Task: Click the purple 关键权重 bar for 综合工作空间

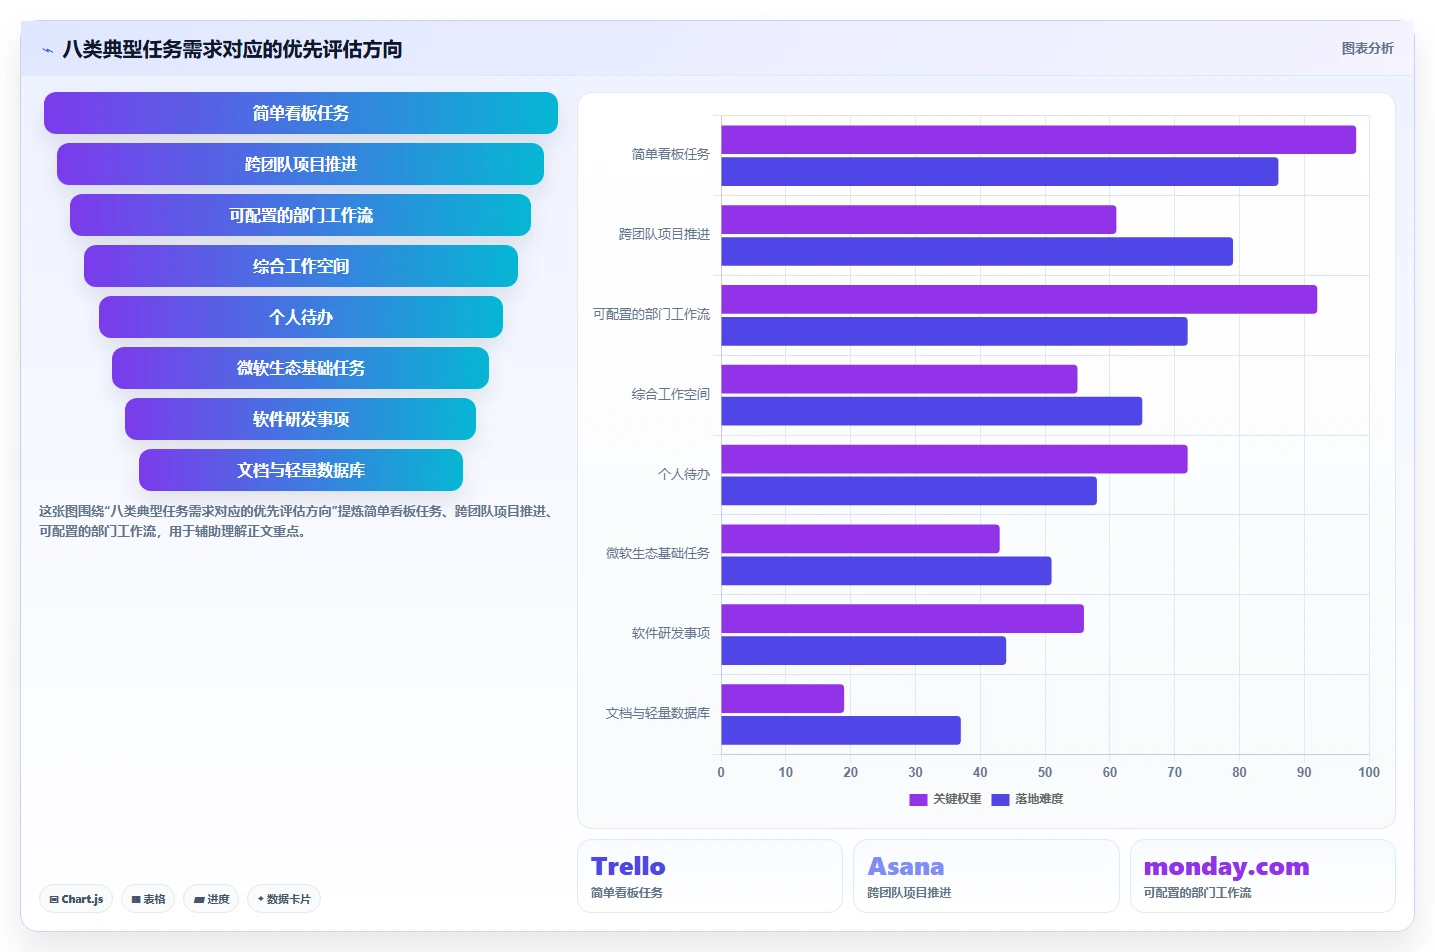Action: click(x=899, y=379)
